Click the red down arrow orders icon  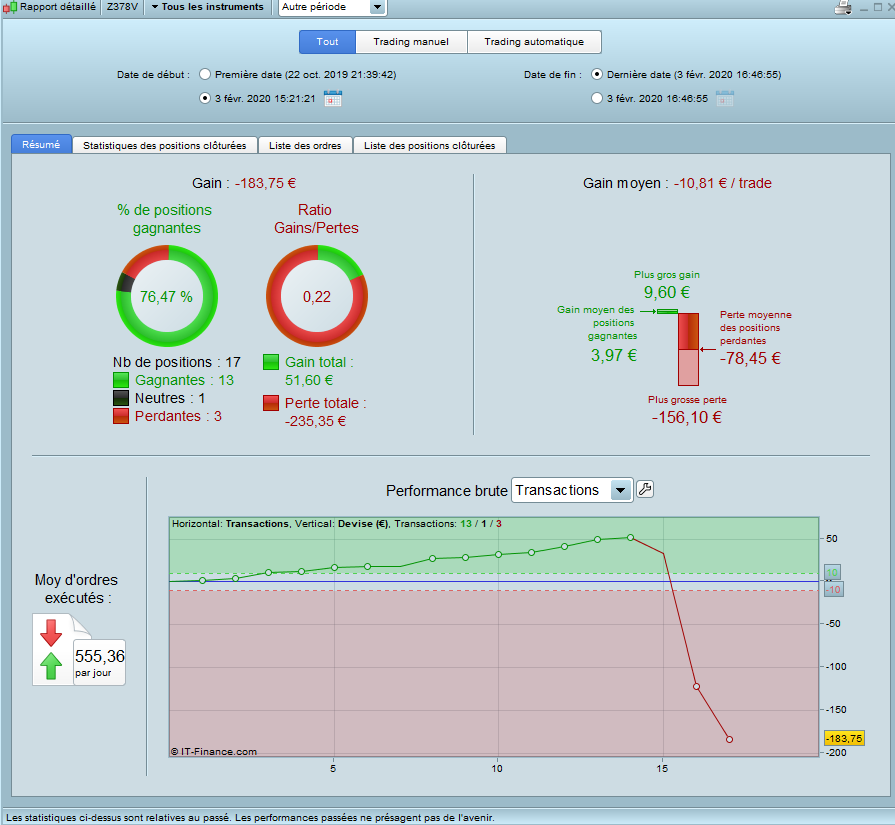tap(51, 632)
